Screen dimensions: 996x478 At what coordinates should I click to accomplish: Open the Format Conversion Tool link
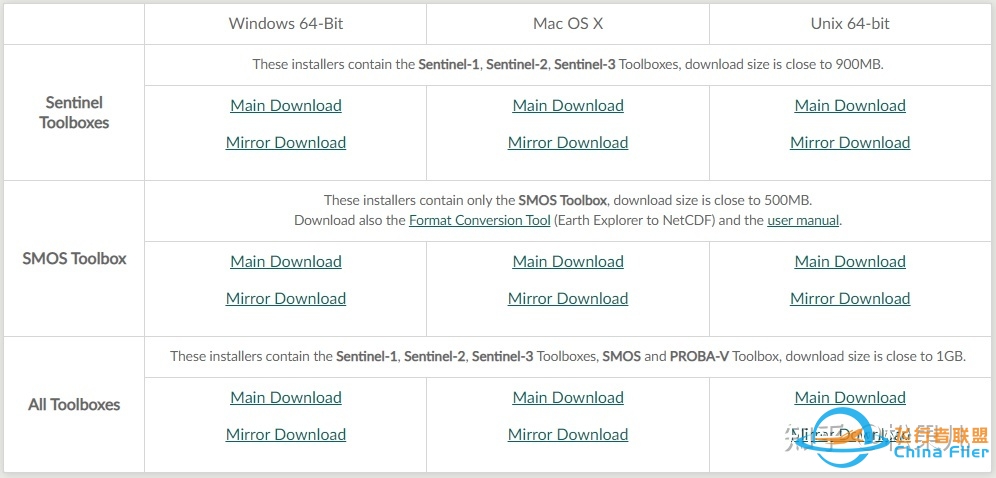(480, 220)
